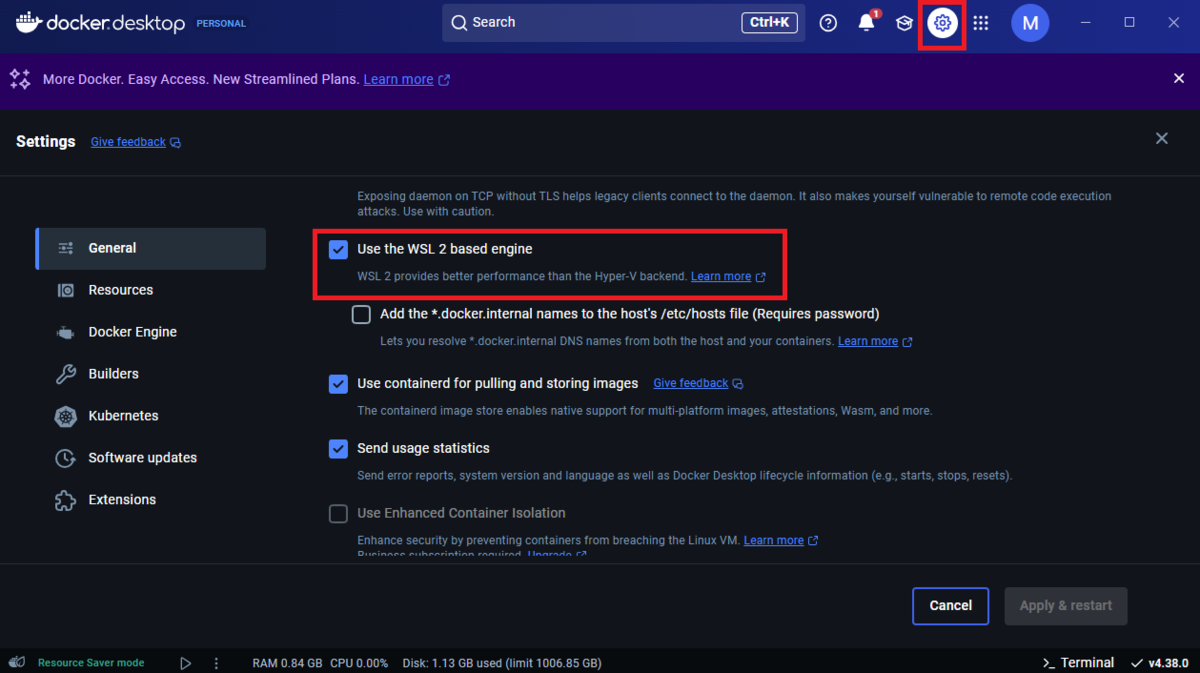
Task: Click the Kubernetes wheel icon
Action: [x=66, y=416]
